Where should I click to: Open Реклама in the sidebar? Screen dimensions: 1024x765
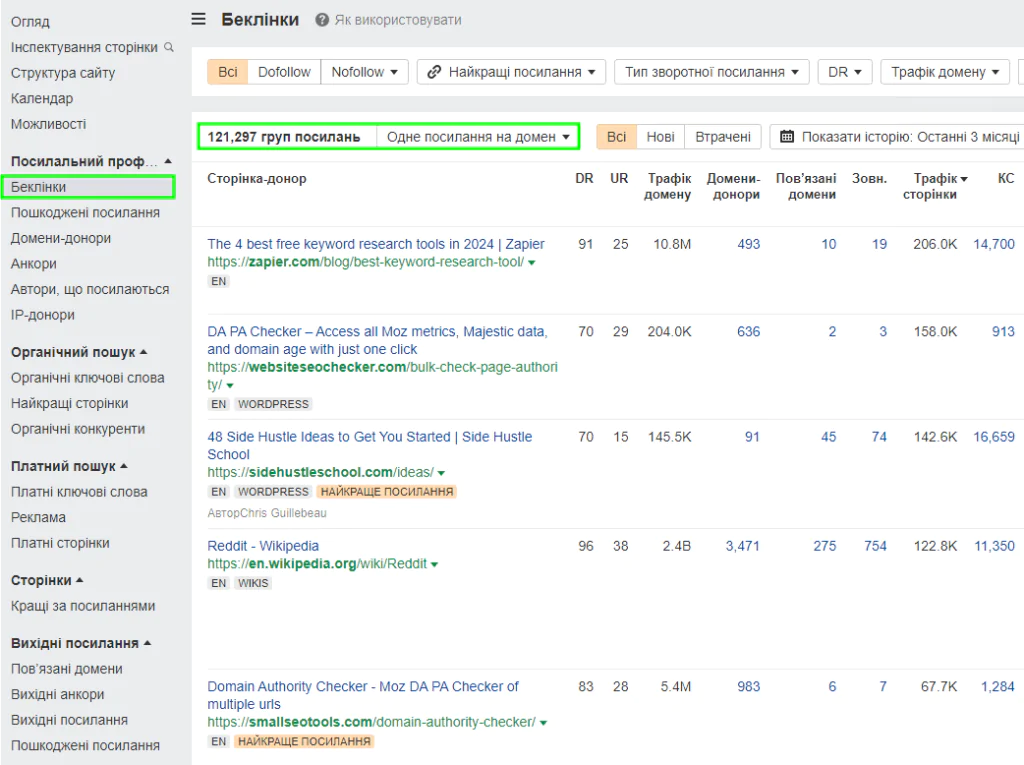click(x=38, y=517)
